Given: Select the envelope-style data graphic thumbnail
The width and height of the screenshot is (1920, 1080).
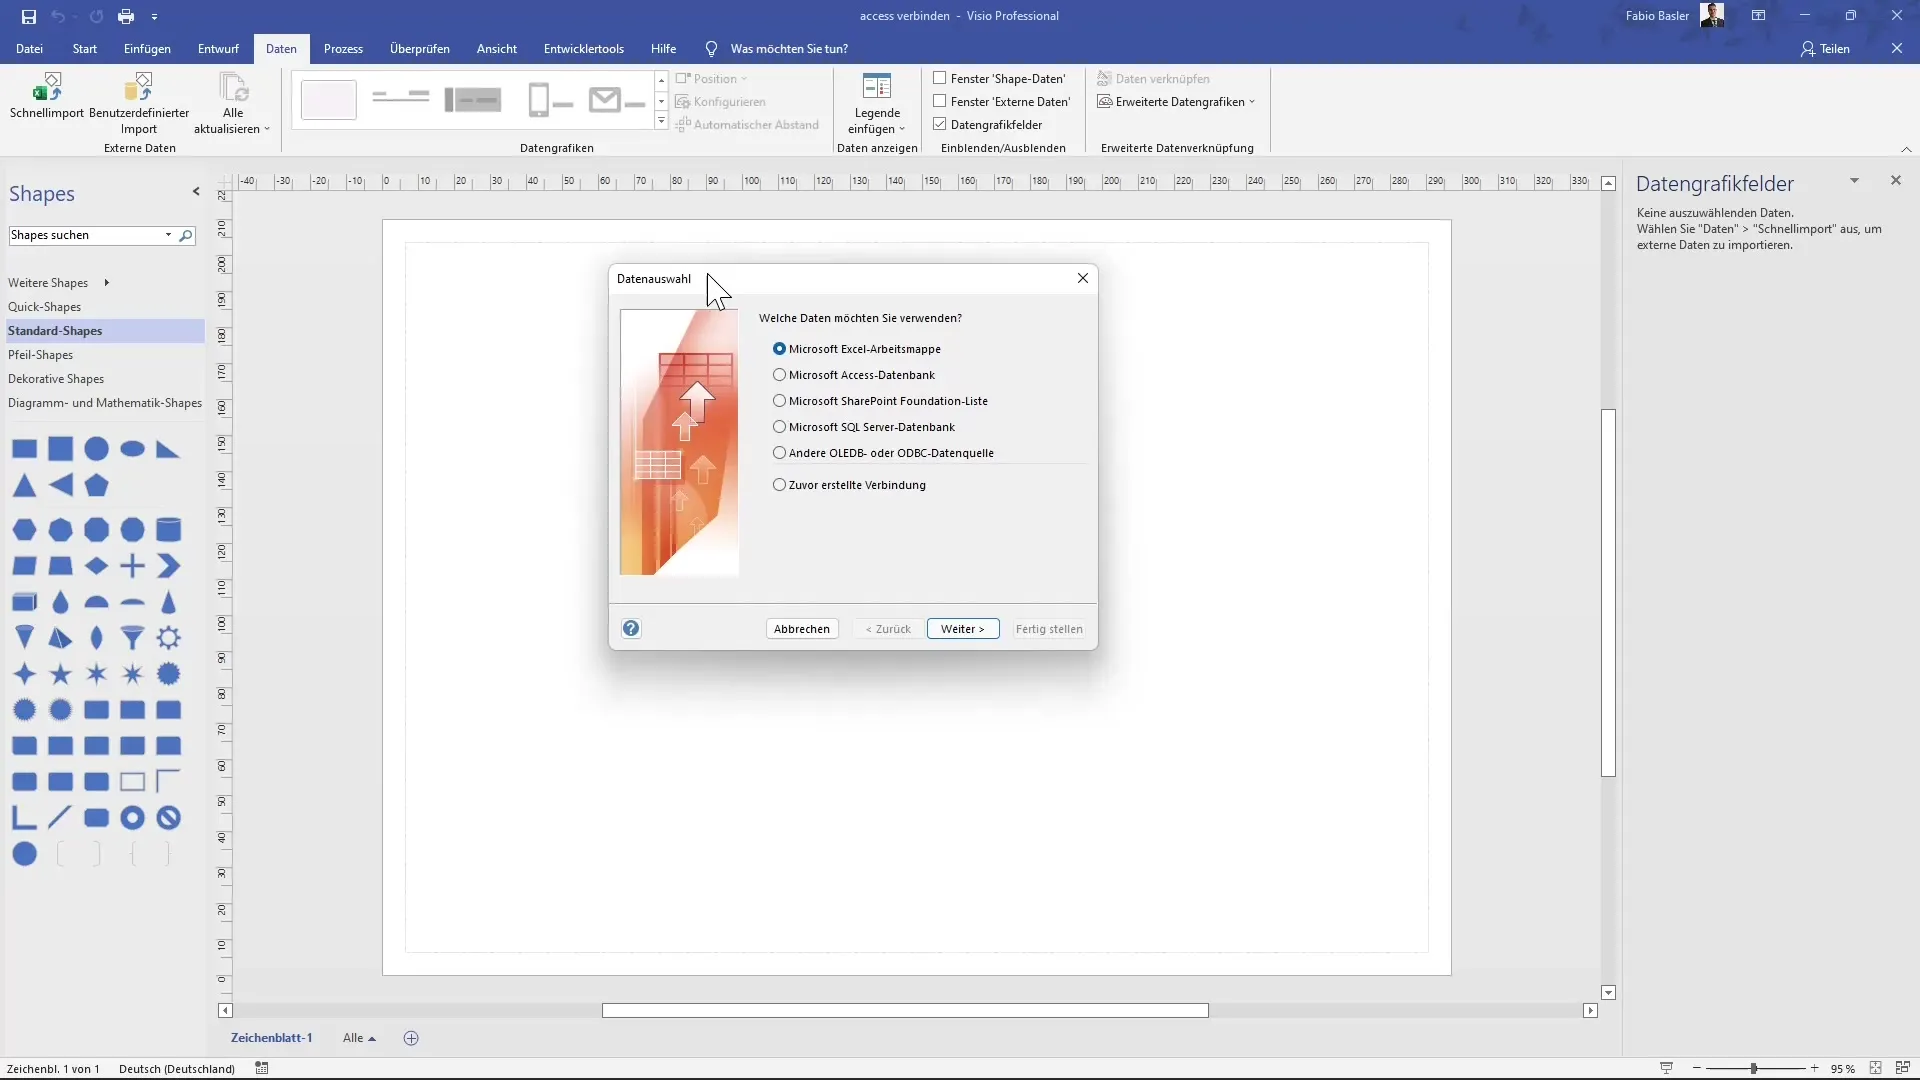Looking at the screenshot, I should [x=617, y=100].
